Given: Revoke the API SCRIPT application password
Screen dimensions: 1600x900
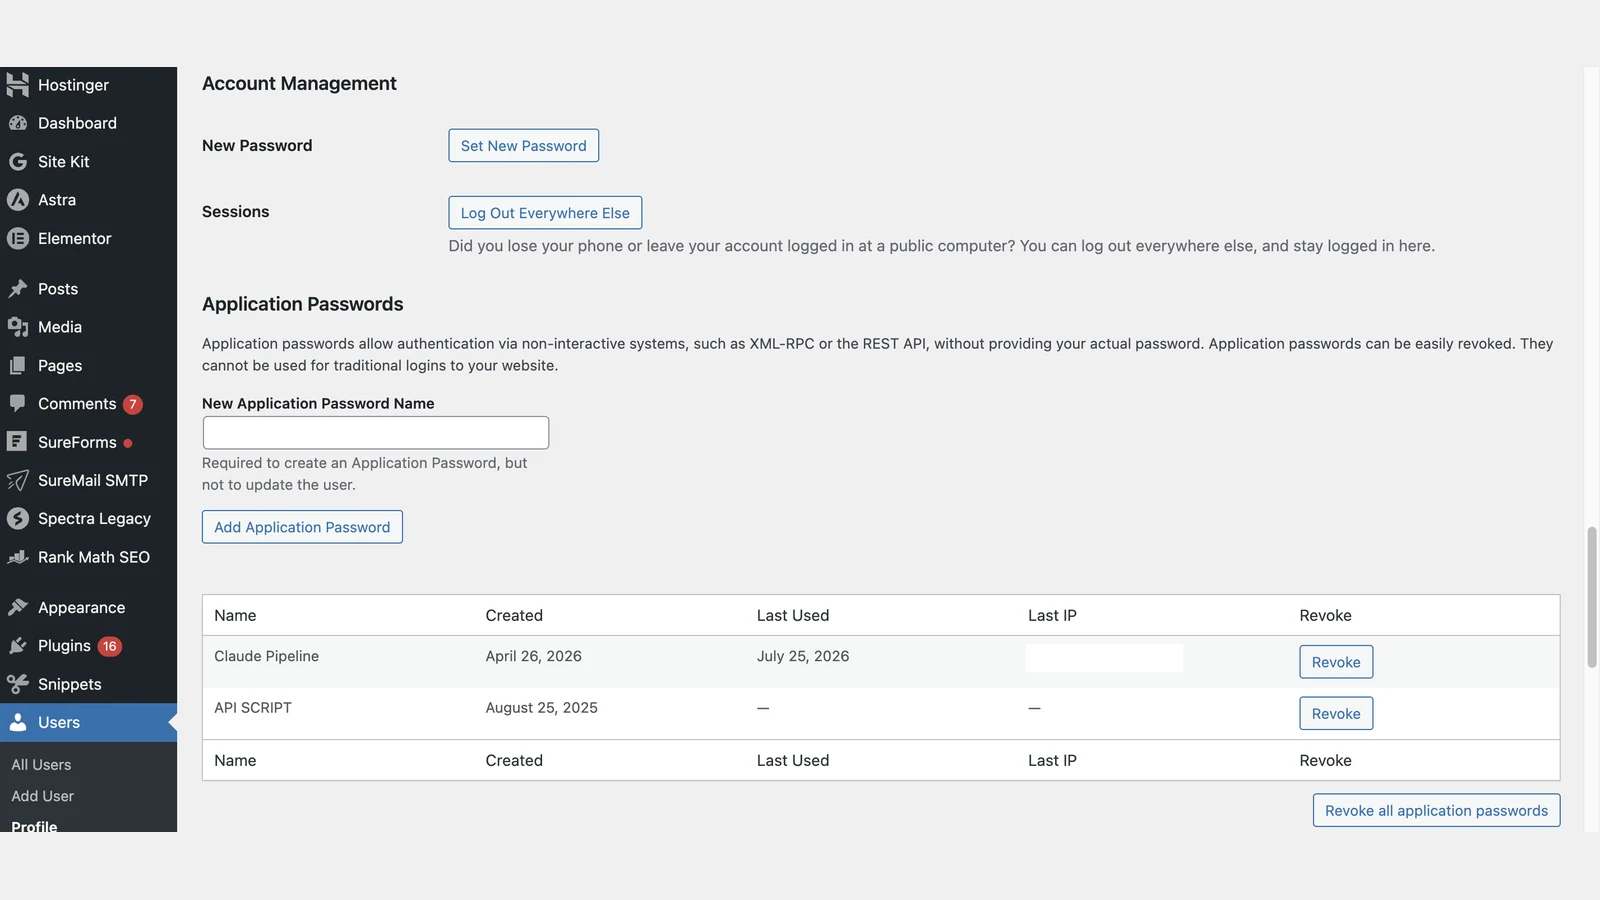Looking at the screenshot, I should pos(1336,713).
